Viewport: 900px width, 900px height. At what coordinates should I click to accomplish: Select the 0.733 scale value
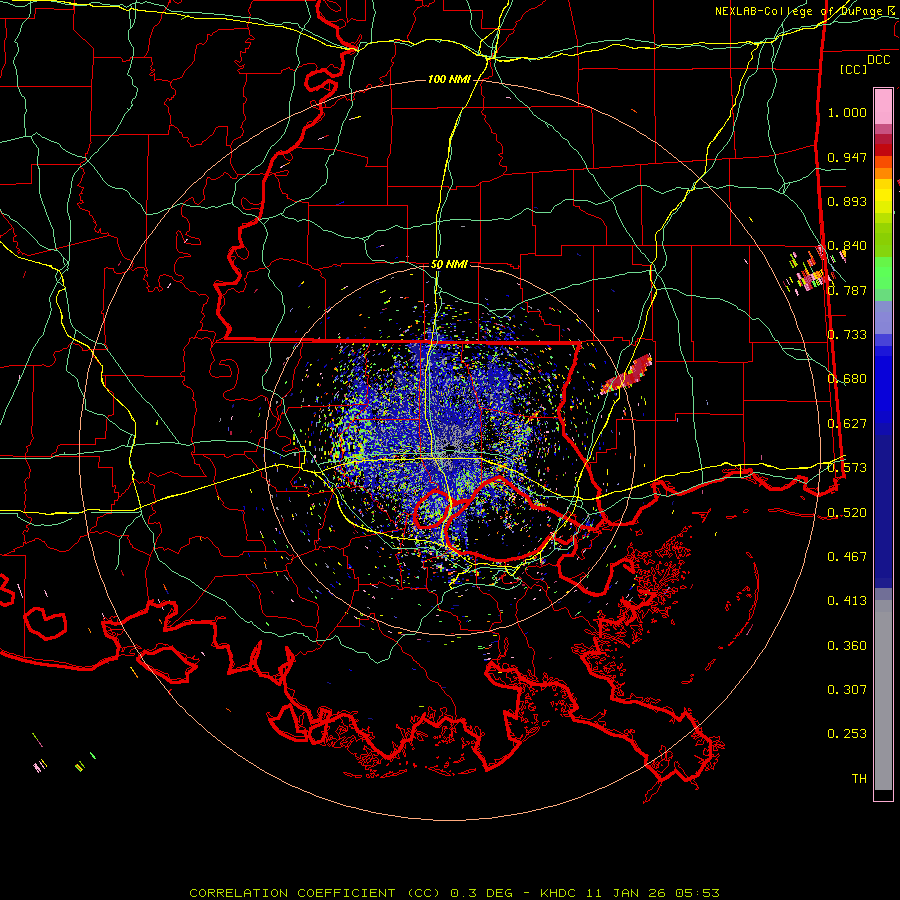coord(847,335)
